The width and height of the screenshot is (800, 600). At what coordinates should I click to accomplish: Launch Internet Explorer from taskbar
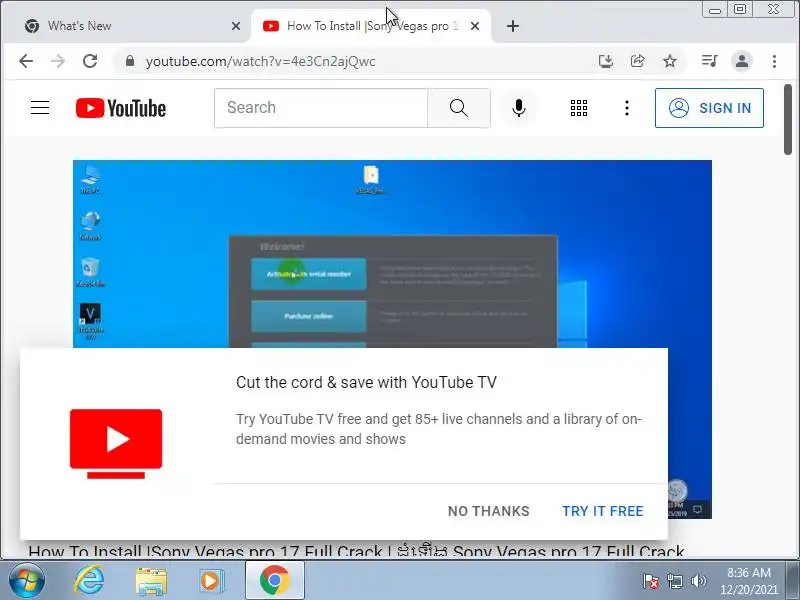click(x=89, y=581)
